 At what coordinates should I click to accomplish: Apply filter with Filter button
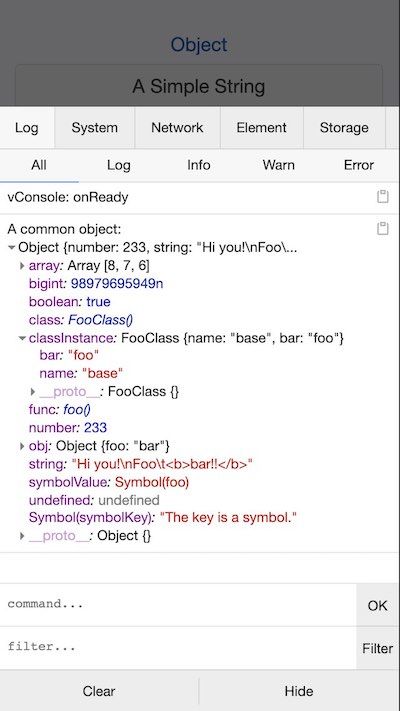(x=378, y=648)
